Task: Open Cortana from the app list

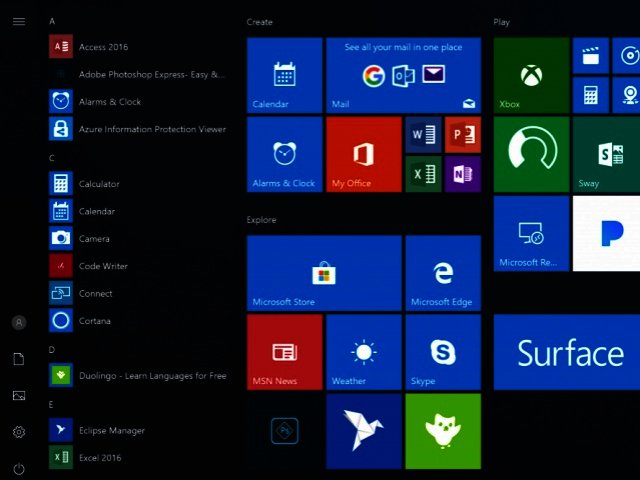Action: tap(139, 320)
